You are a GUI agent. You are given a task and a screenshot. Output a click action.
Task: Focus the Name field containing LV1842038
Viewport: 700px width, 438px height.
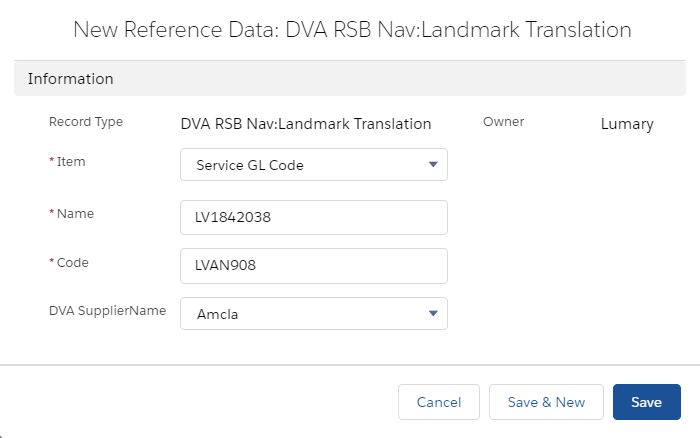click(314, 217)
